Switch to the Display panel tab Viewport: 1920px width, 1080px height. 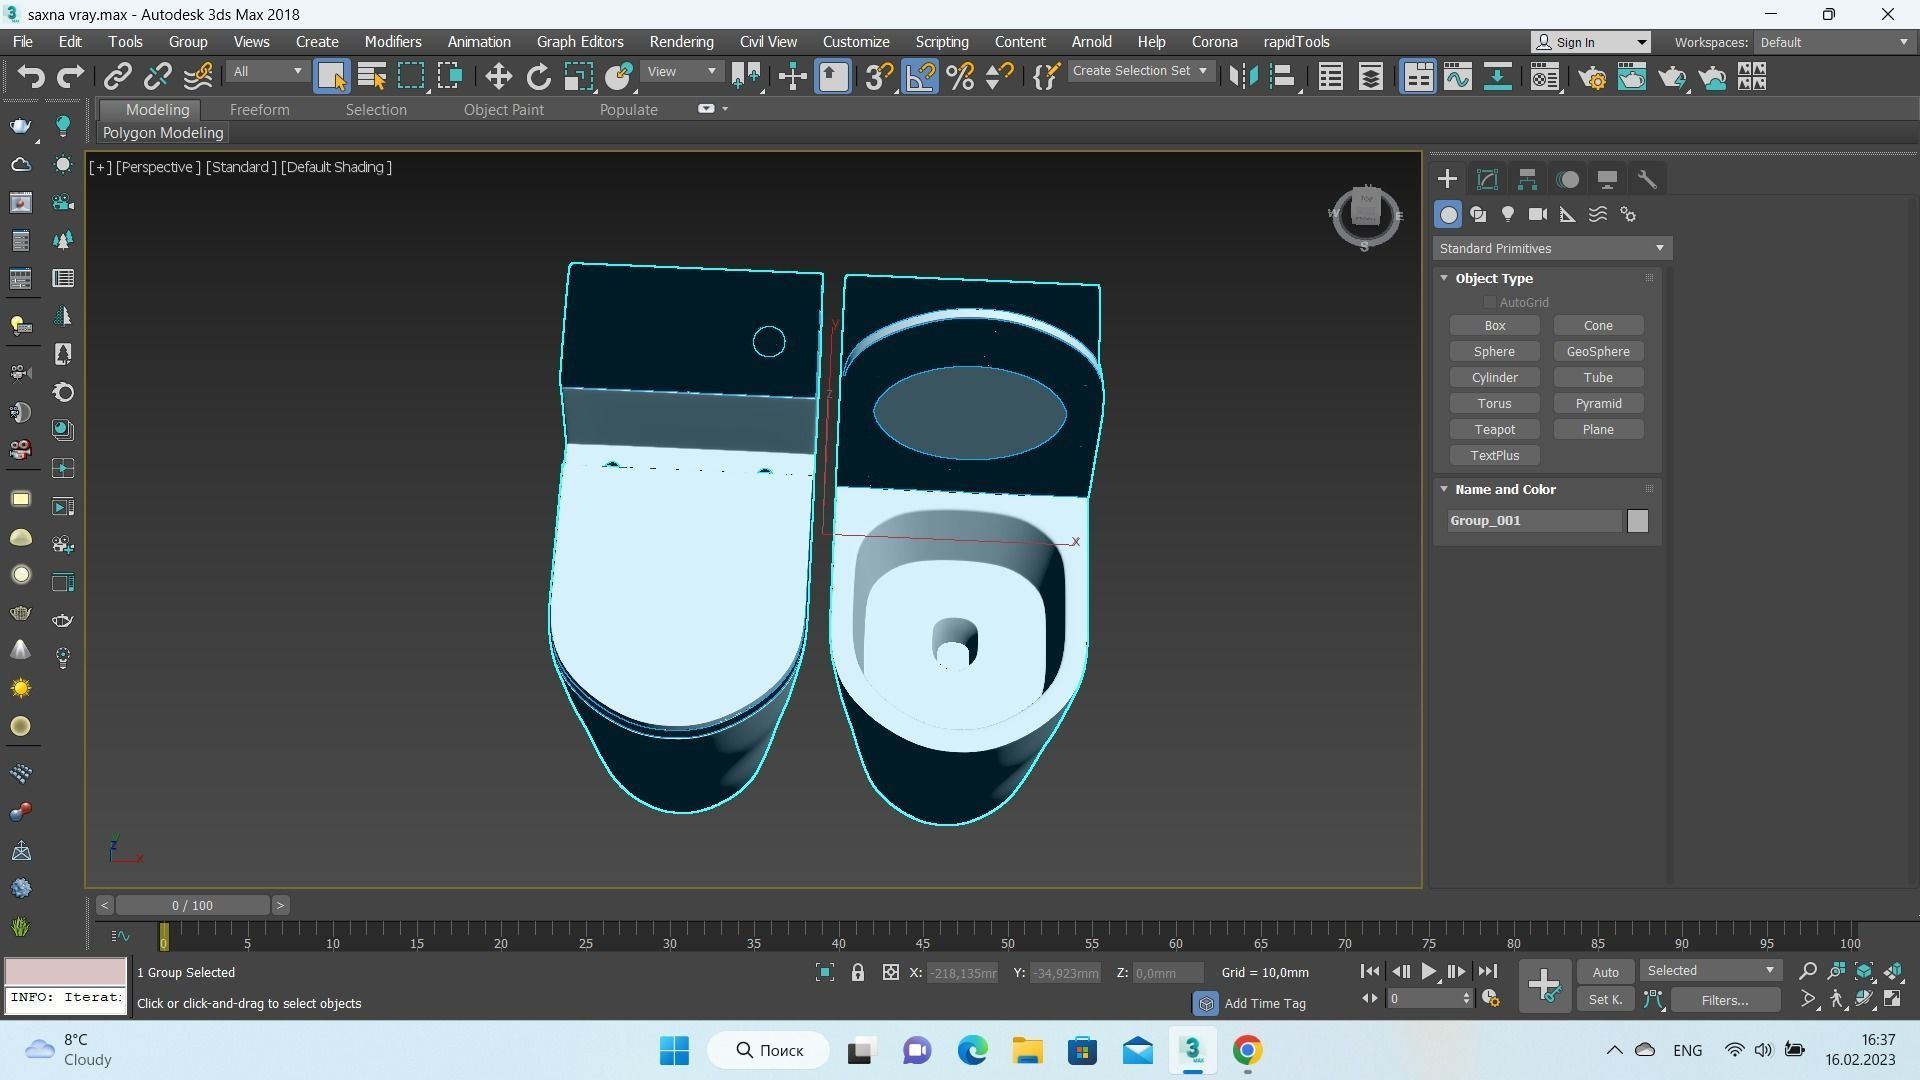[x=1607, y=180]
